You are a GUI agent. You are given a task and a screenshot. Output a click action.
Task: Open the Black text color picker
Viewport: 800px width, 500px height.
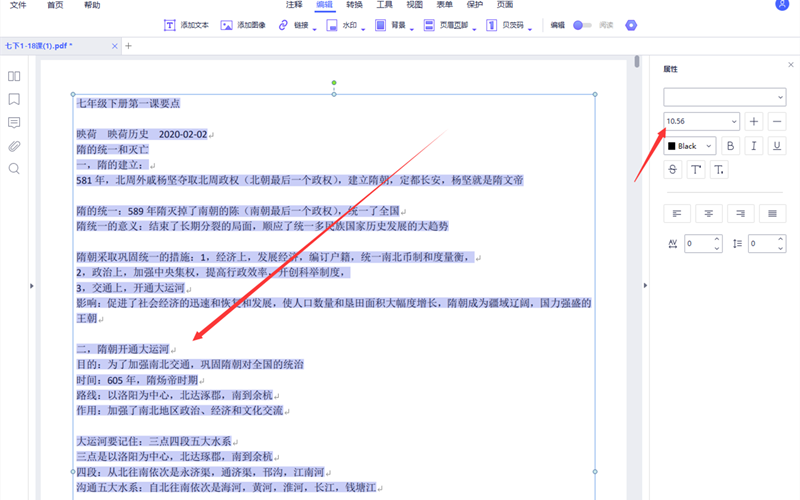[690, 146]
